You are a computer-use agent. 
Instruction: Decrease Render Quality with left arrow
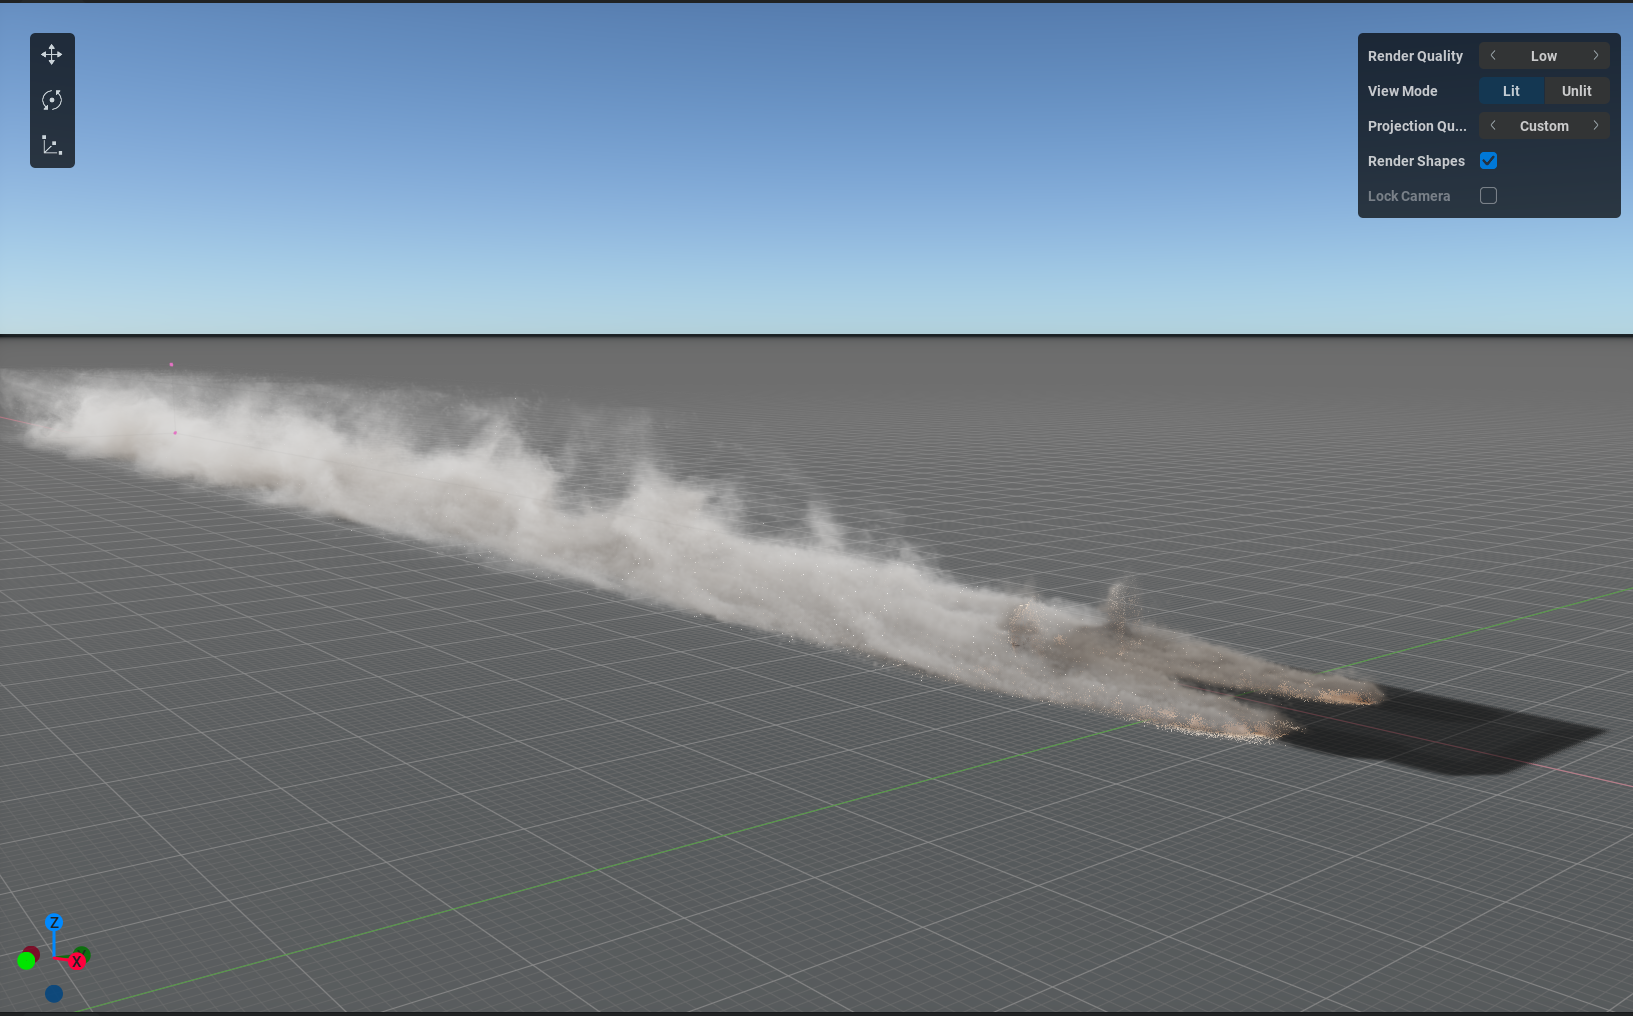click(1493, 56)
